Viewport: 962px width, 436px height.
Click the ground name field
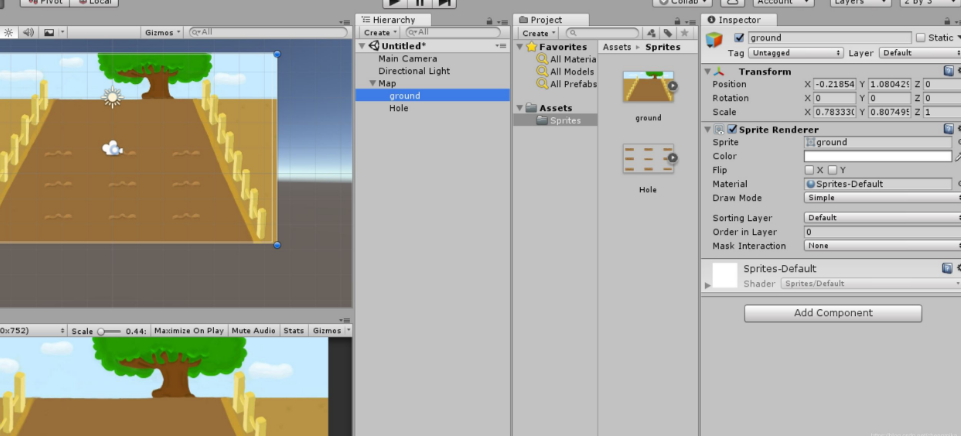coord(829,37)
